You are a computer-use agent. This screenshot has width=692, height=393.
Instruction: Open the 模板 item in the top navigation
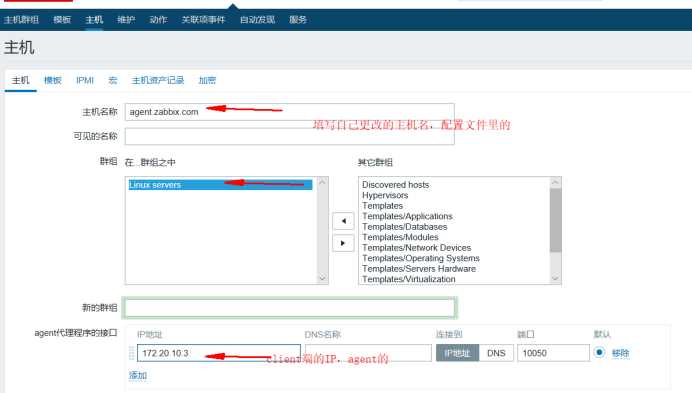tap(62, 19)
